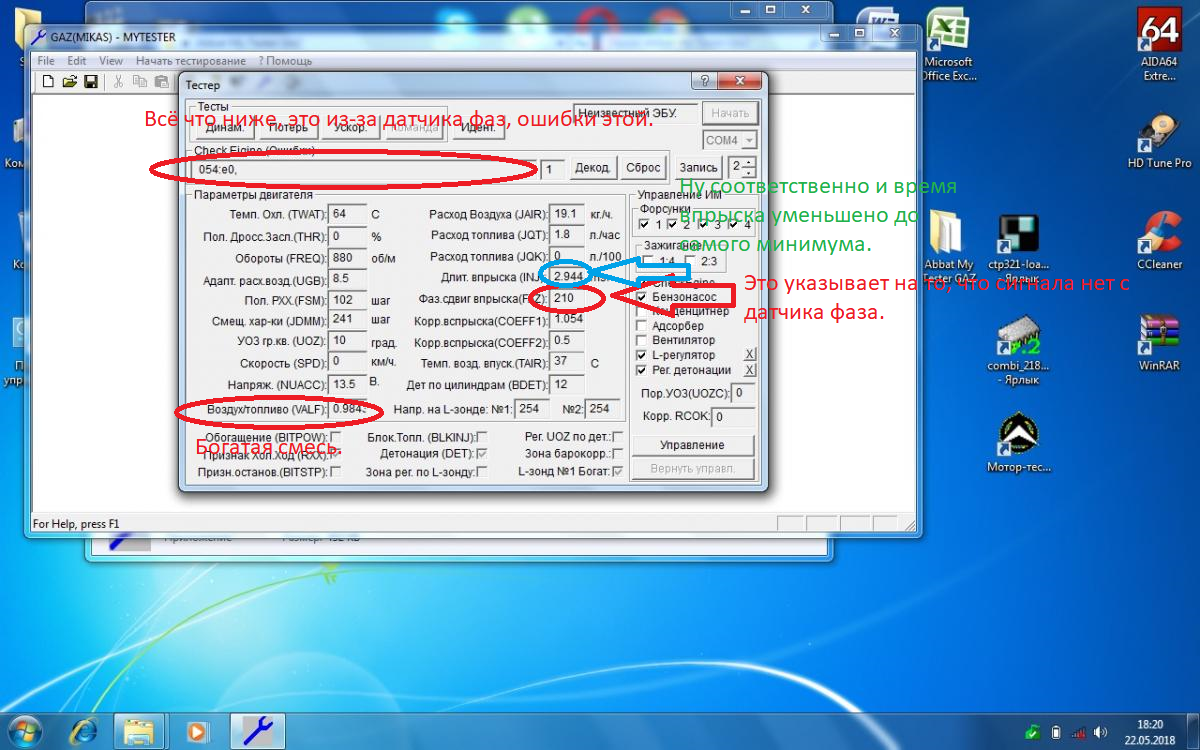1200x750 pixels.
Task: Click the clock in system tray
Action: (x=1150, y=731)
